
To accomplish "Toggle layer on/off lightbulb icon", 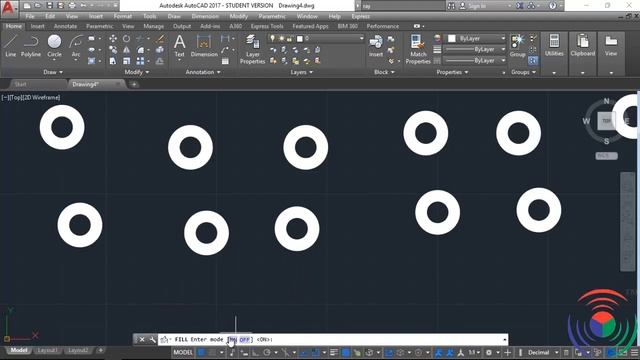I will (273, 38).
